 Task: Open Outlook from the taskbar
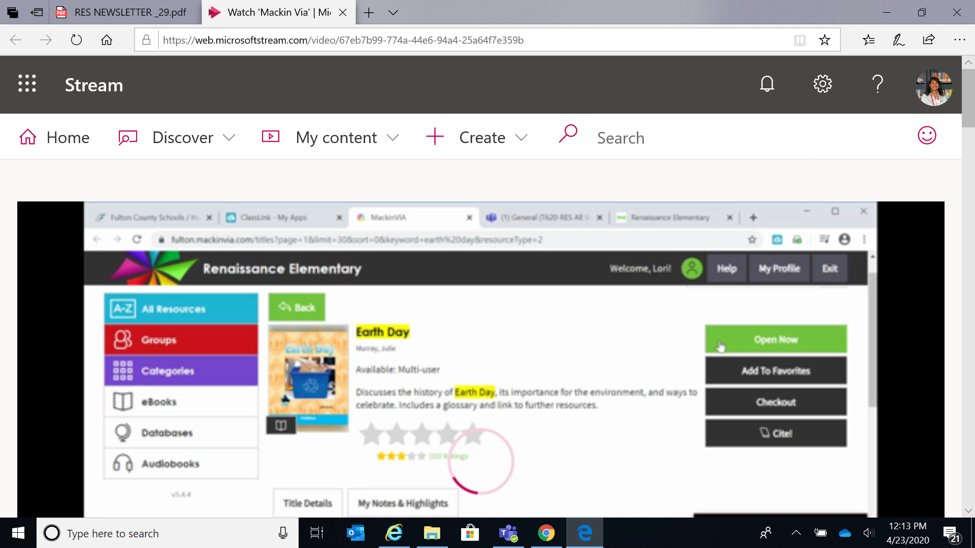(x=355, y=533)
